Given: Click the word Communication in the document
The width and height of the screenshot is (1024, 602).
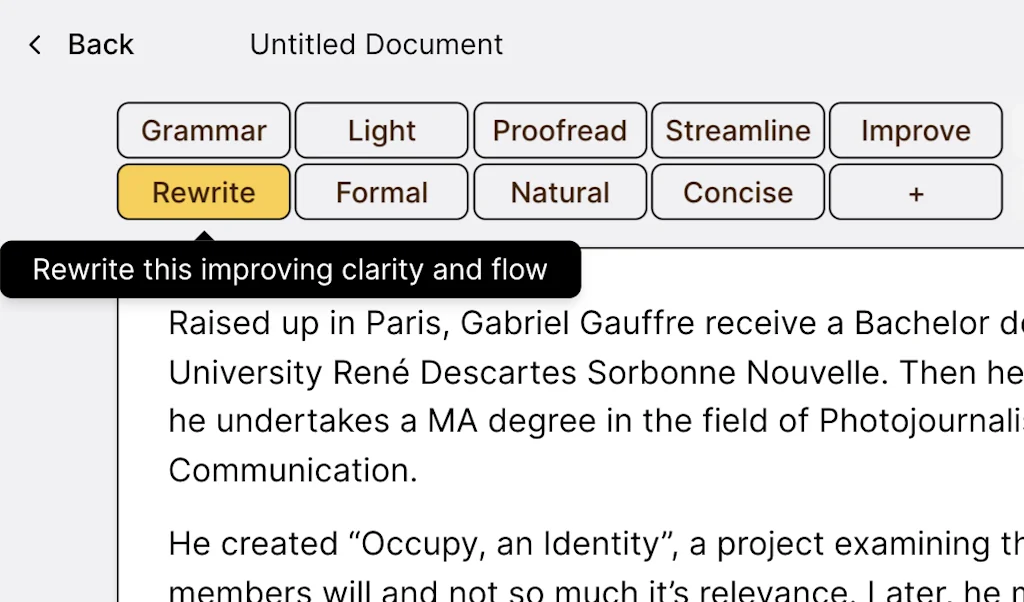Looking at the screenshot, I should 291,469.
